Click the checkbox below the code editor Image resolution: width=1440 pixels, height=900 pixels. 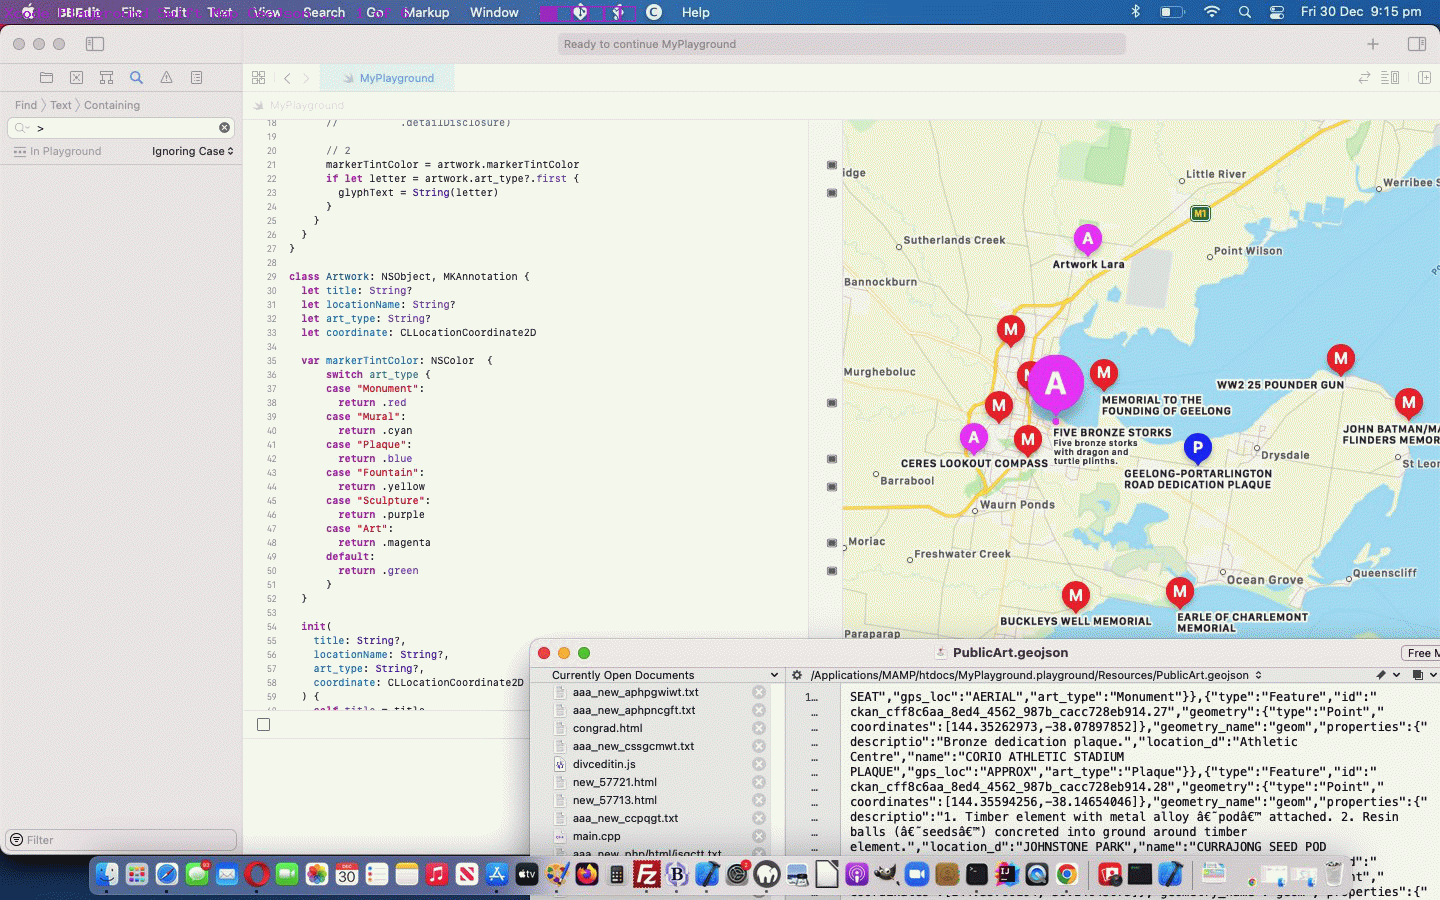263,724
